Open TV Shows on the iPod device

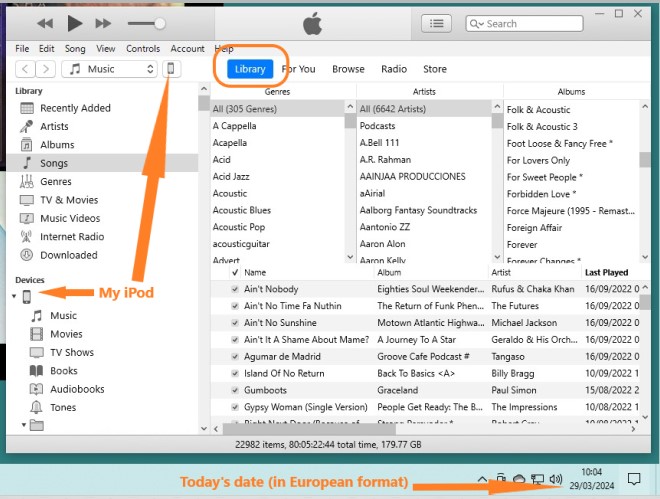click(x=72, y=353)
